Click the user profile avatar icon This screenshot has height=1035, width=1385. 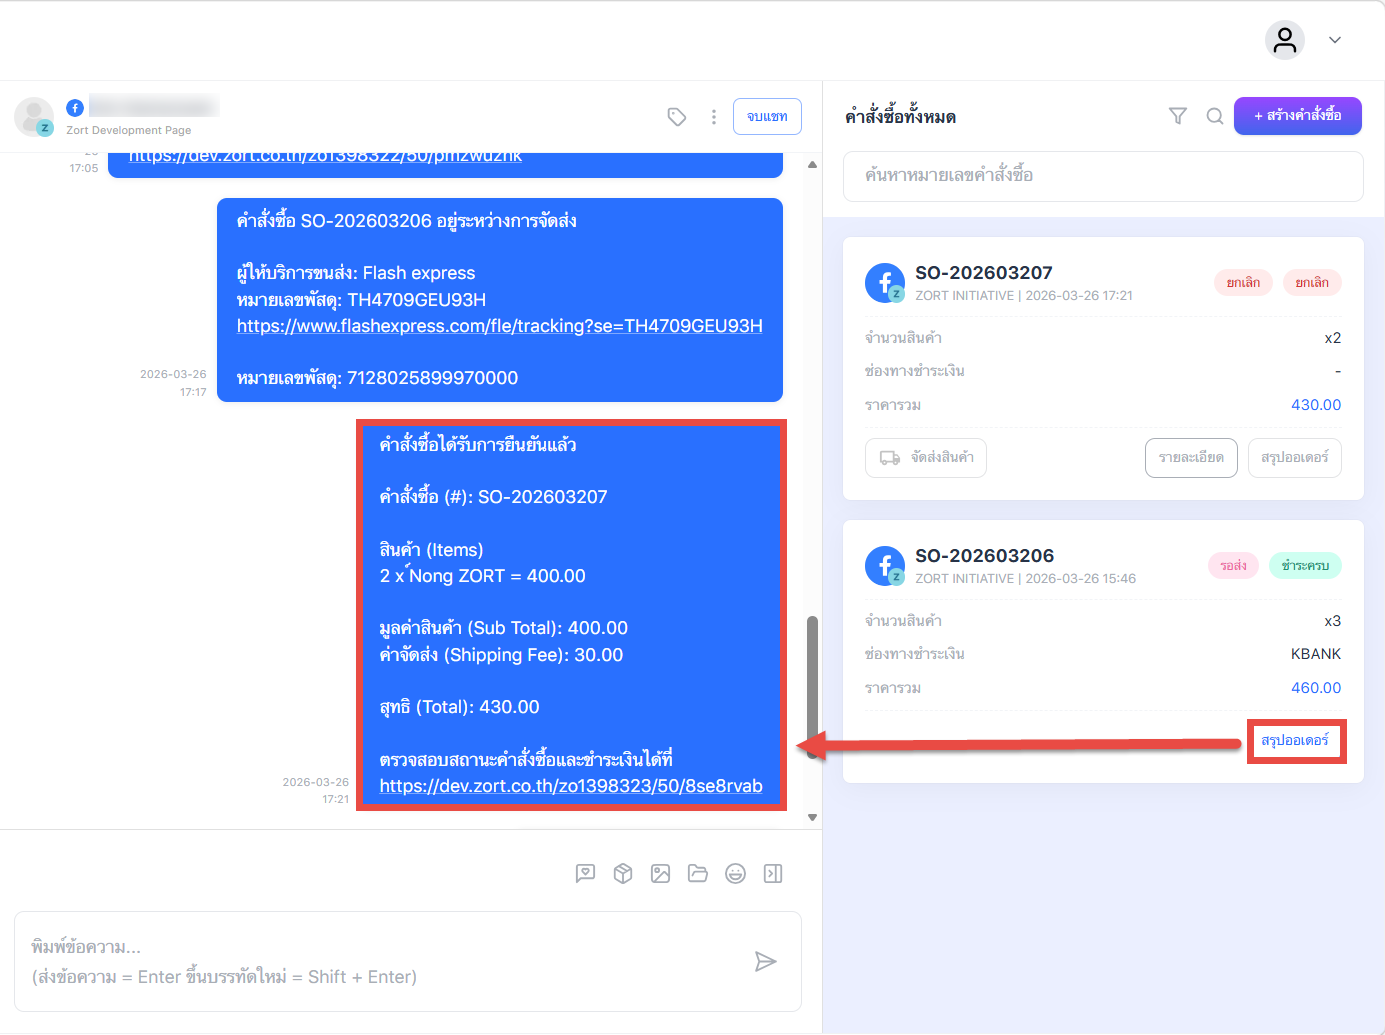pos(1285,40)
